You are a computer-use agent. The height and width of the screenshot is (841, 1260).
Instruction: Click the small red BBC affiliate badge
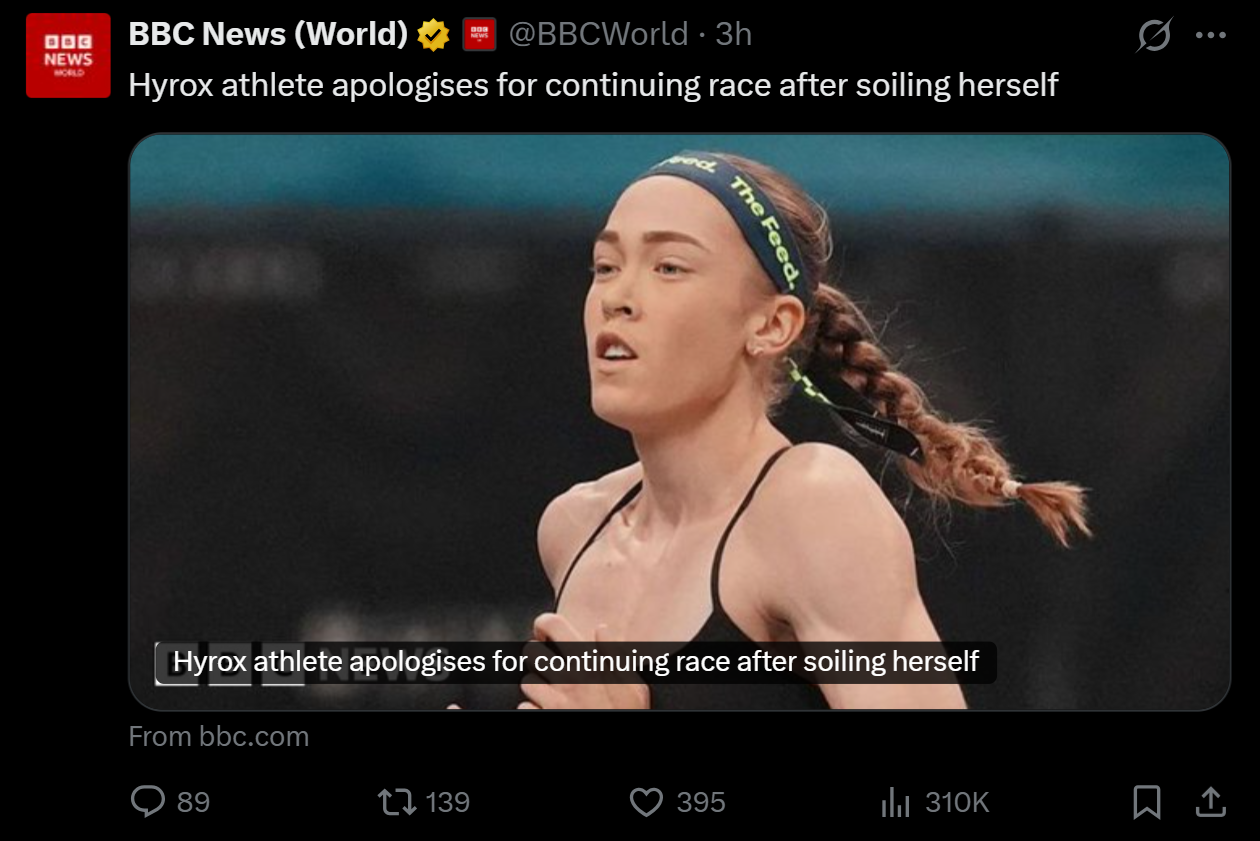[x=479, y=36]
